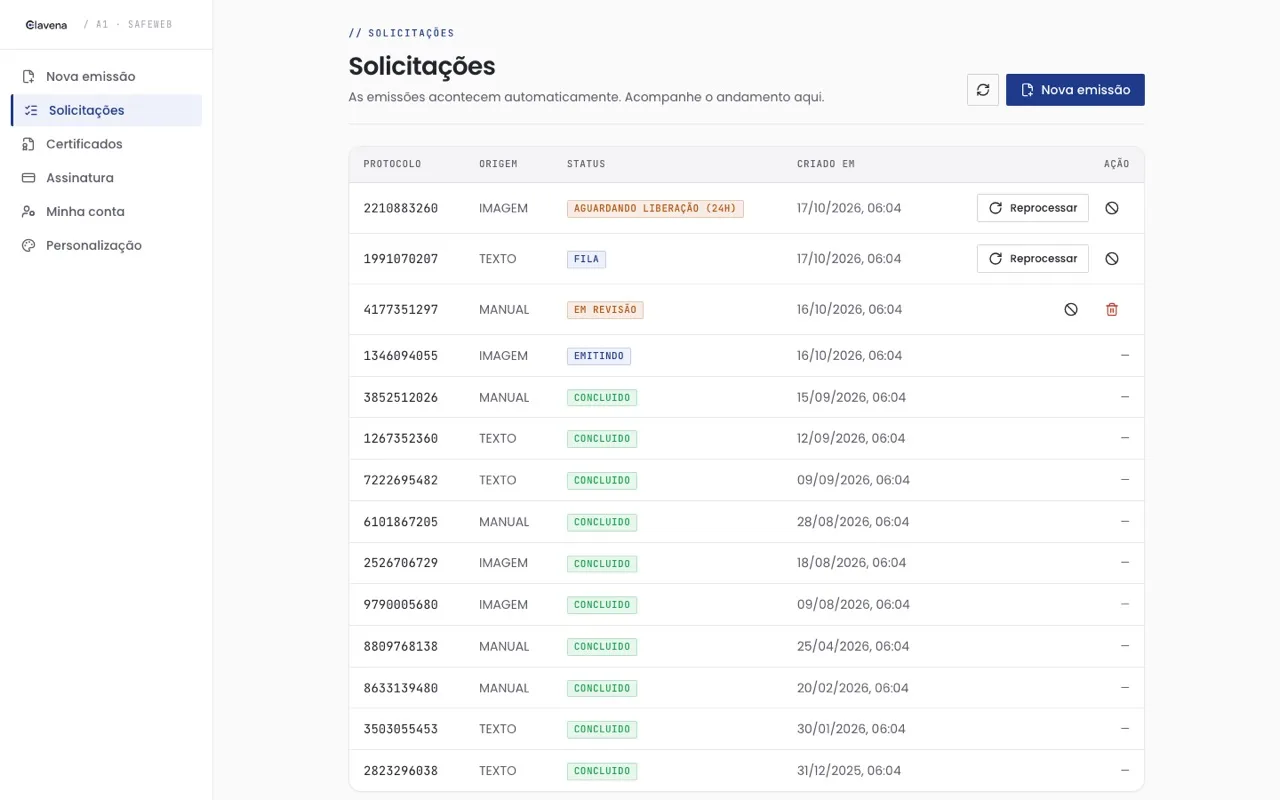Click the MANUAL origin of protocol 8633139480

pyautogui.click(x=504, y=688)
